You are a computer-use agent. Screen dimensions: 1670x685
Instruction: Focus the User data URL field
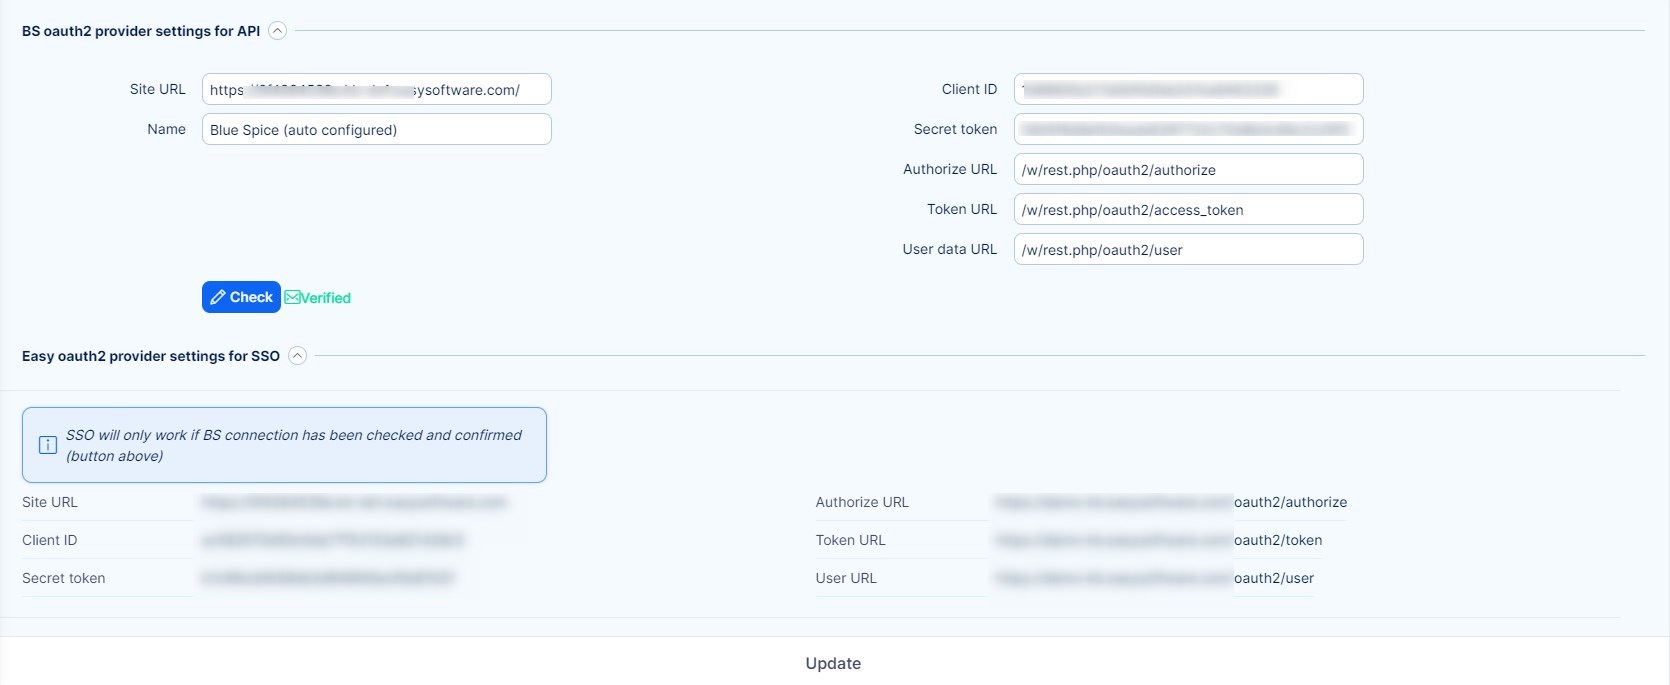pos(1188,250)
